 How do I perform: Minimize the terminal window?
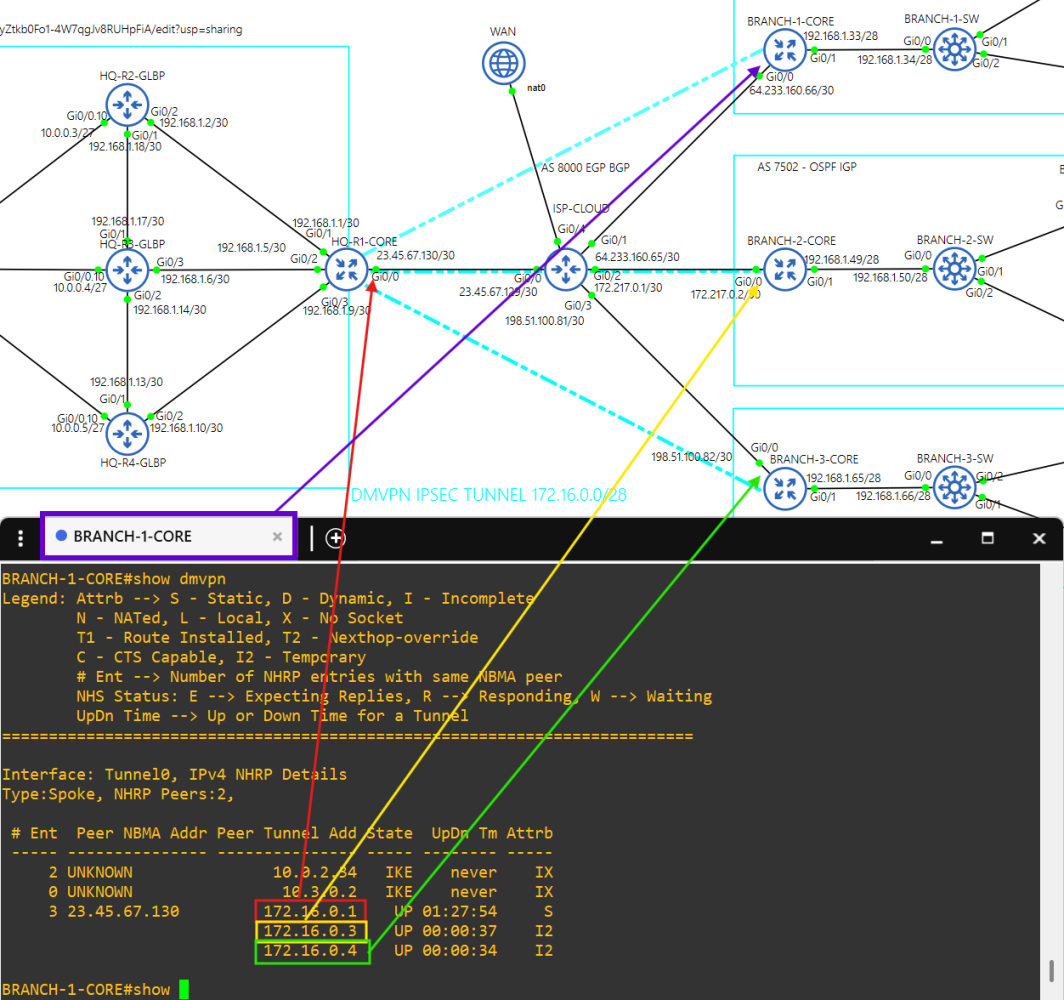(x=937, y=538)
